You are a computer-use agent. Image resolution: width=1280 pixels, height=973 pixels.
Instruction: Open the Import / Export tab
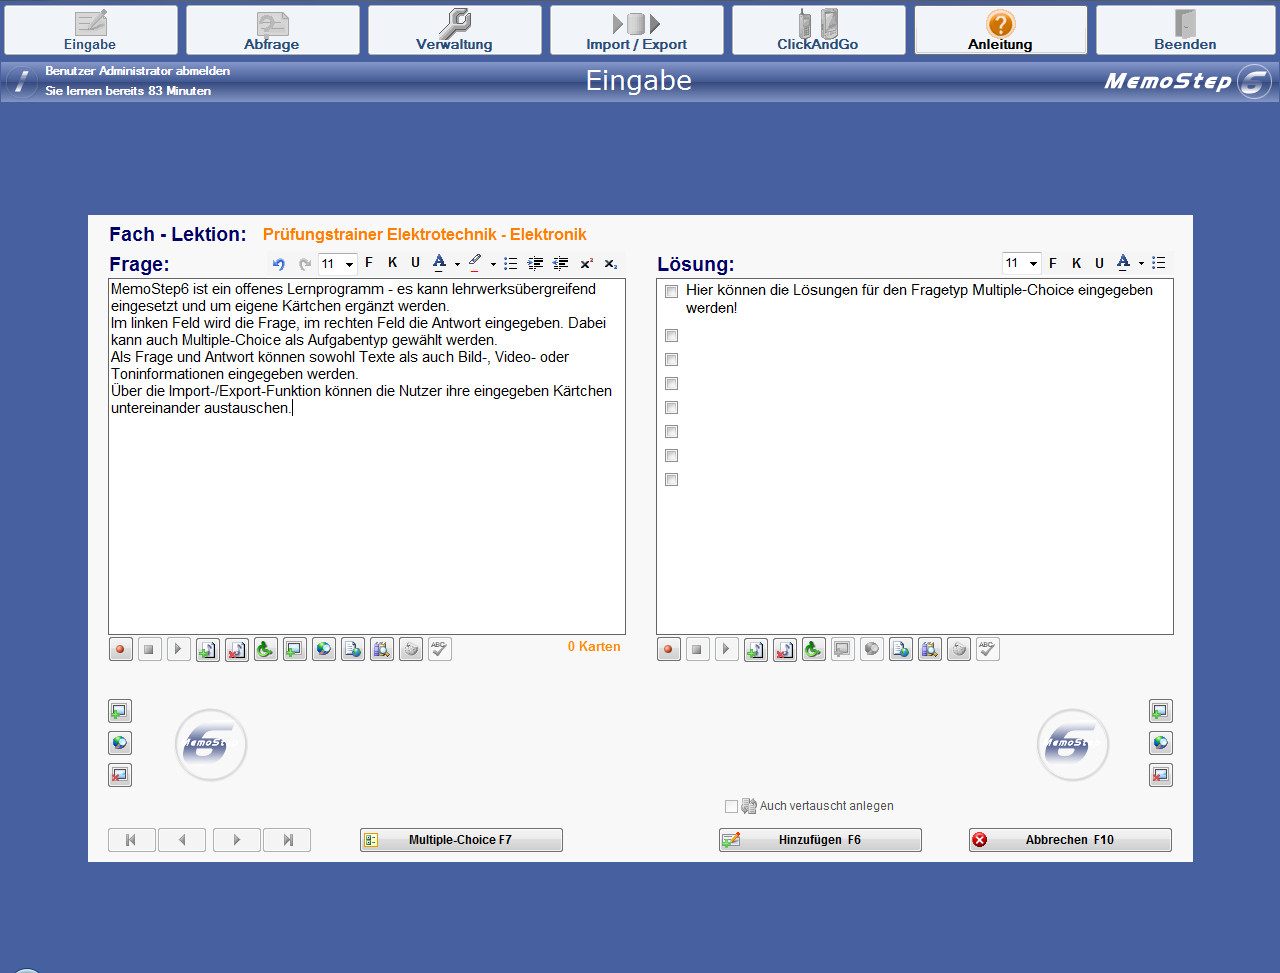(636, 30)
